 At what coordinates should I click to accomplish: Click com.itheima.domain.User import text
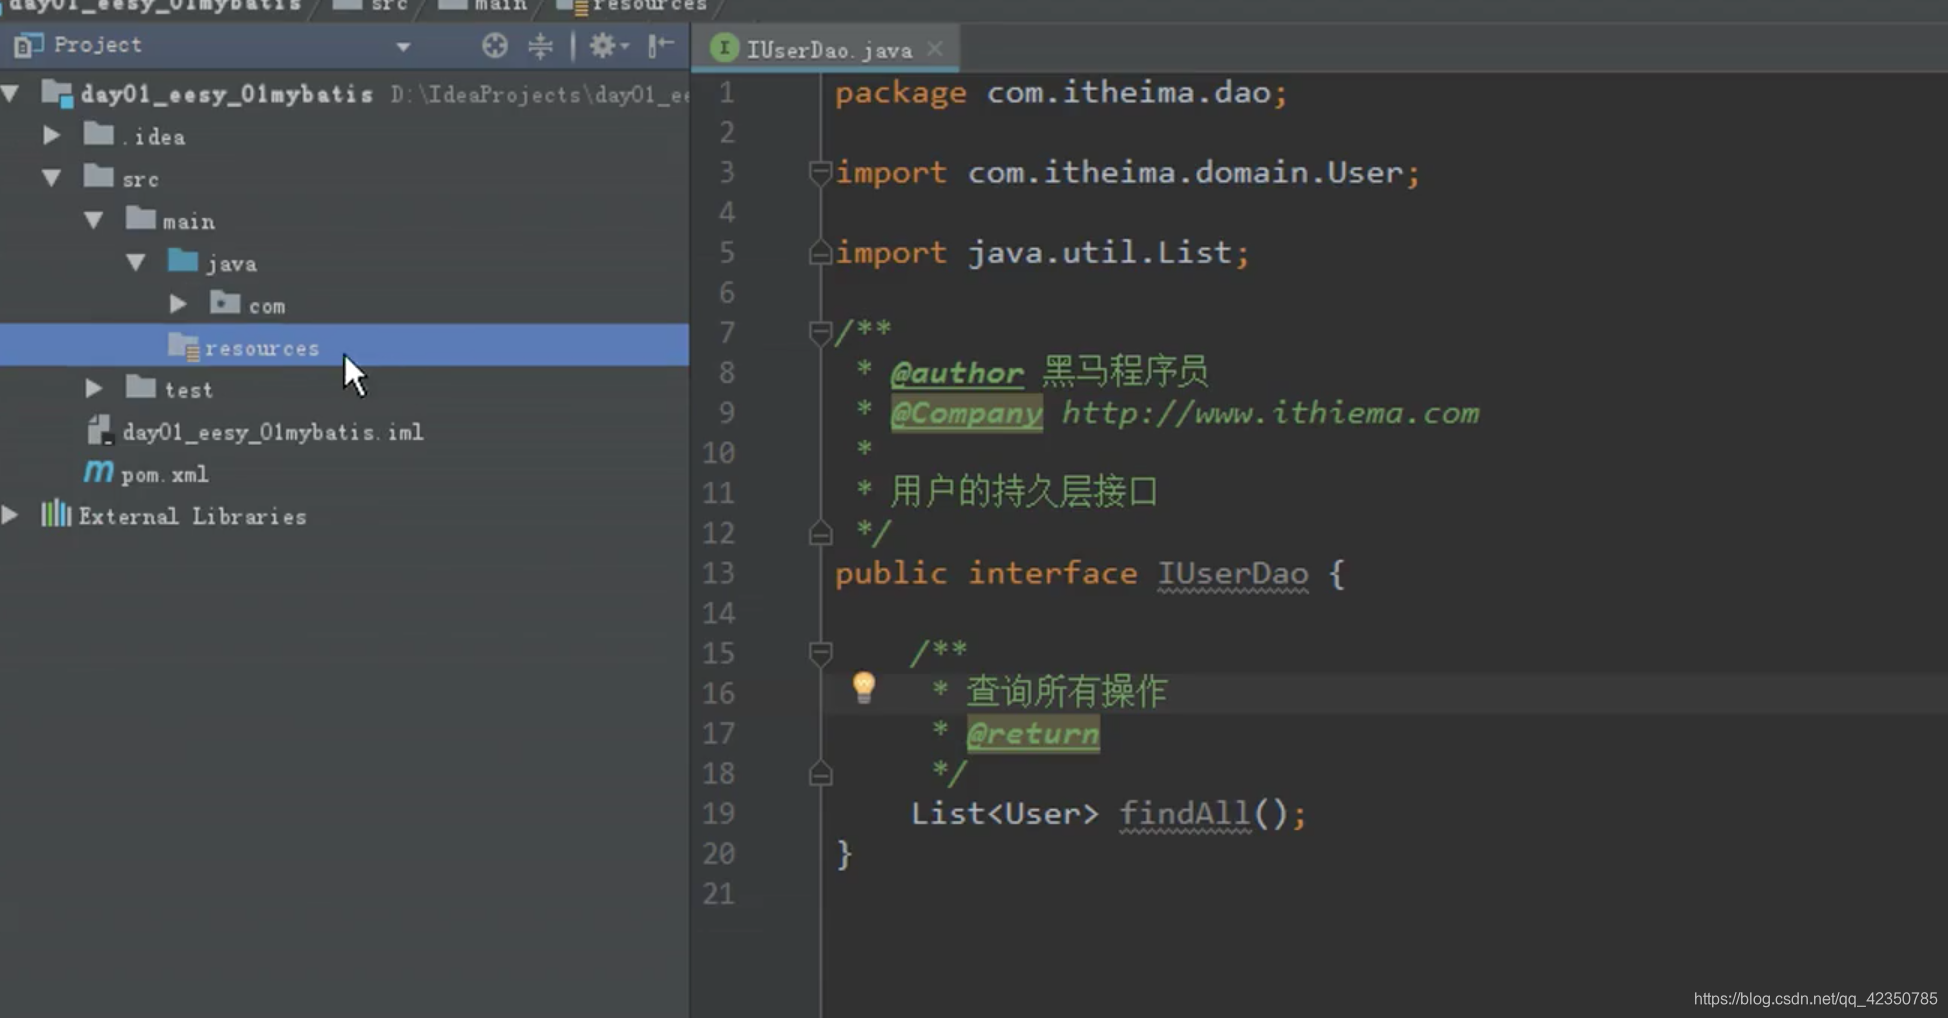coord(1186,172)
